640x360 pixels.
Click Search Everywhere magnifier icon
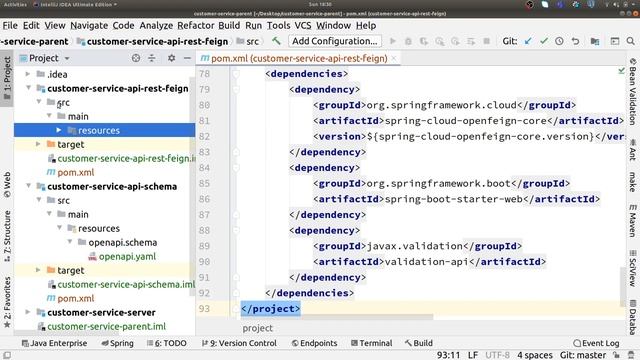click(631, 41)
